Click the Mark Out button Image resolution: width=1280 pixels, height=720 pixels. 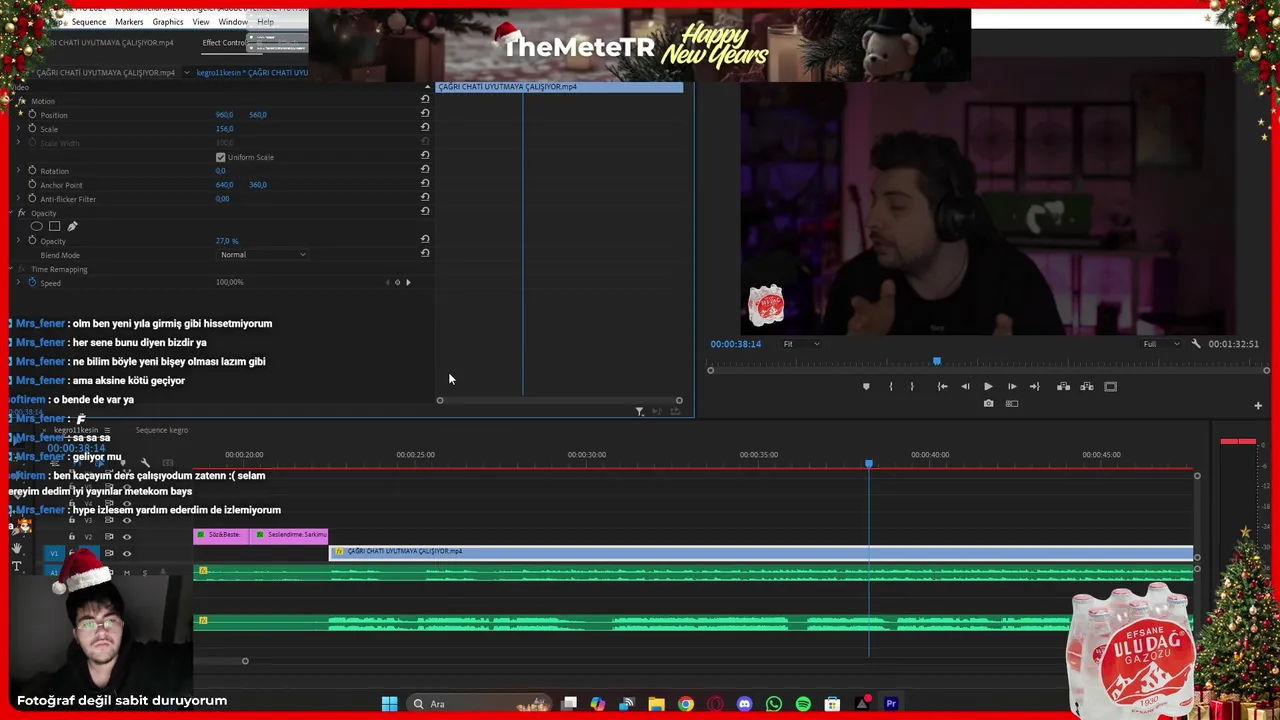pos(912,386)
